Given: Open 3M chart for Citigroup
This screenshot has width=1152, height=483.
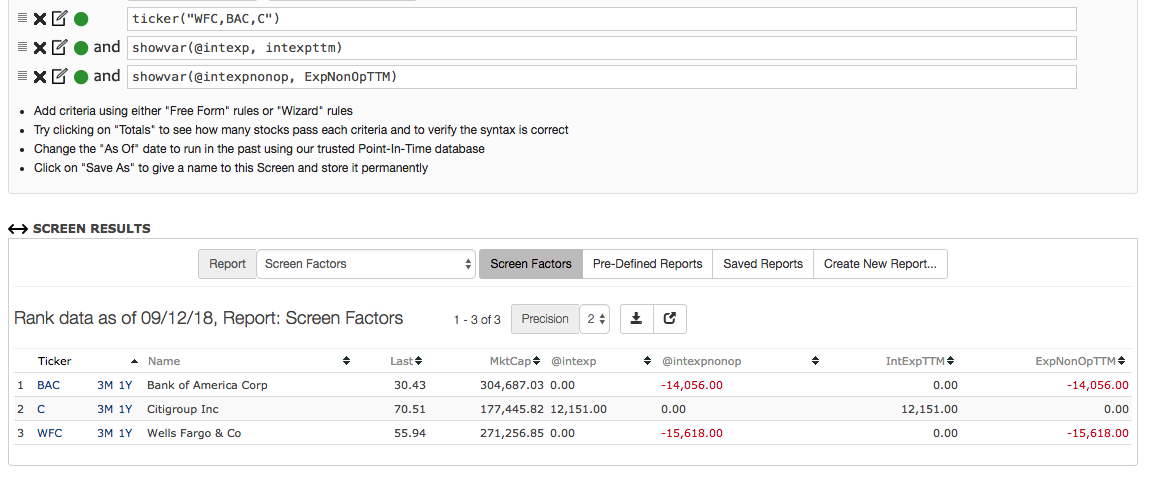Looking at the screenshot, I should click(105, 409).
